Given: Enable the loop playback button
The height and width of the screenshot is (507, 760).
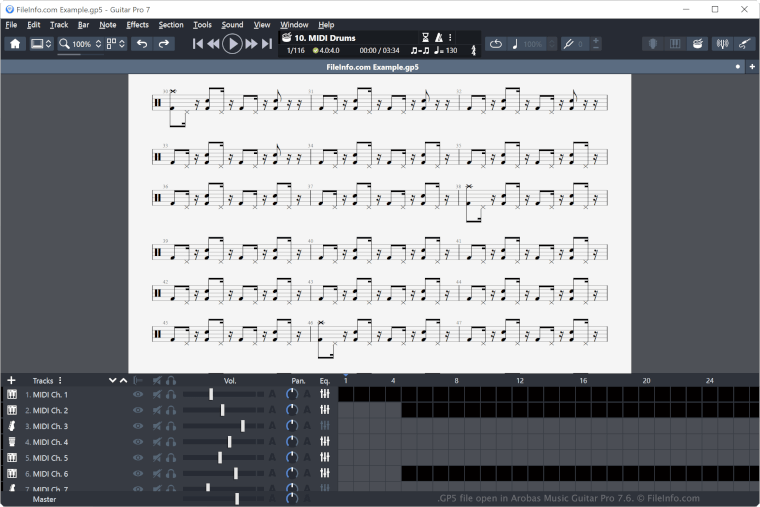Looking at the screenshot, I should pyautogui.click(x=496, y=44).
